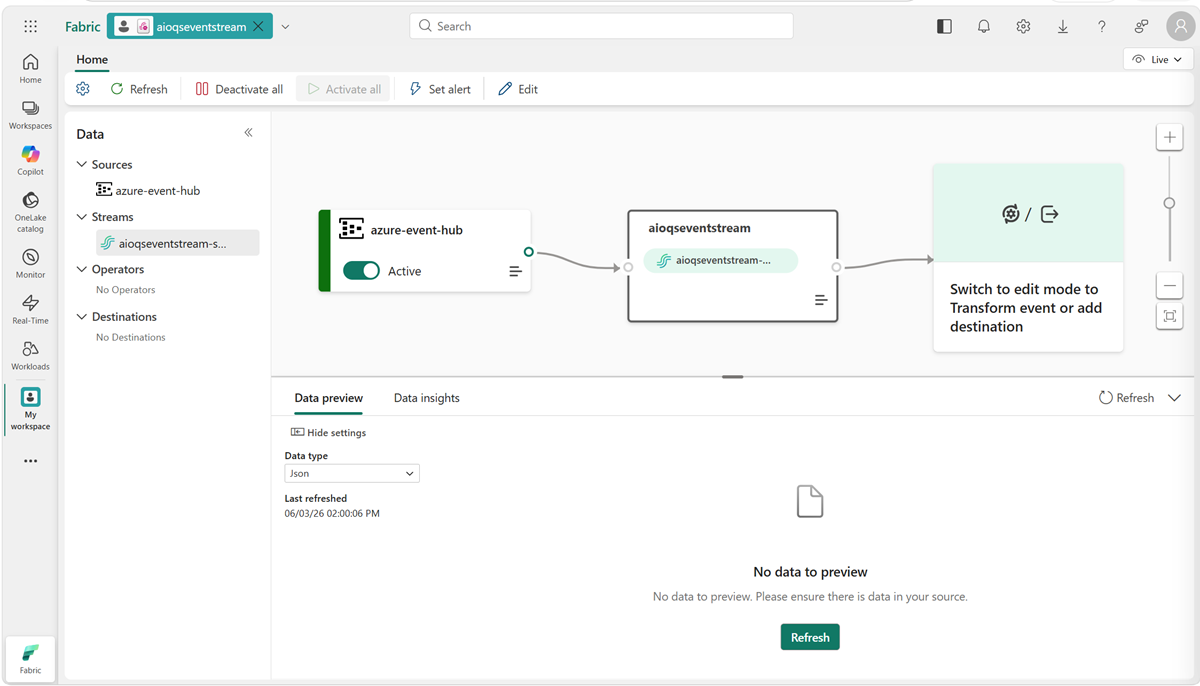
Task: Open the settings gear in top bar
Action: pos(1023,27)
